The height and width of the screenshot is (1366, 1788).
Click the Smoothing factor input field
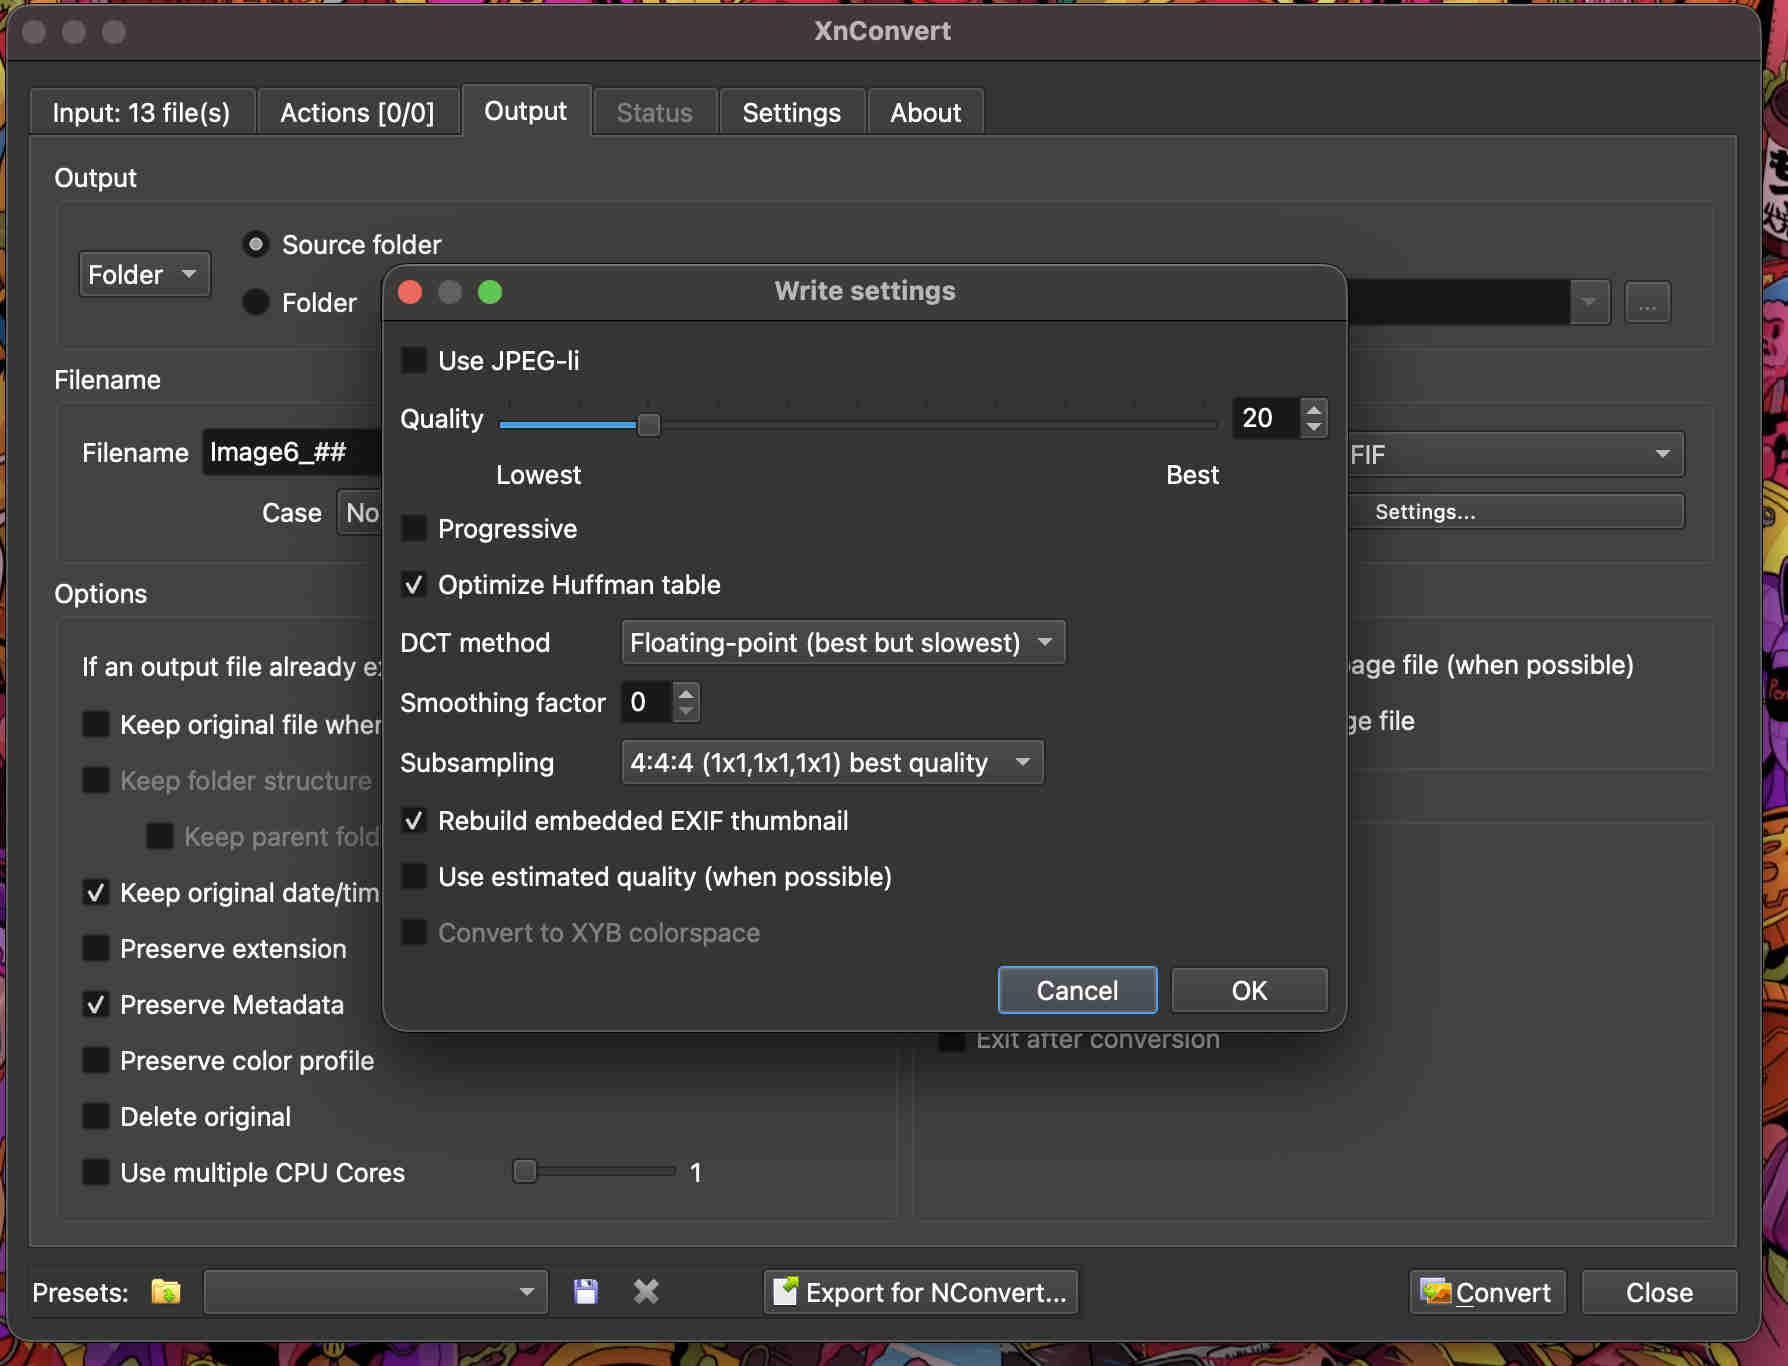[648, 702]
